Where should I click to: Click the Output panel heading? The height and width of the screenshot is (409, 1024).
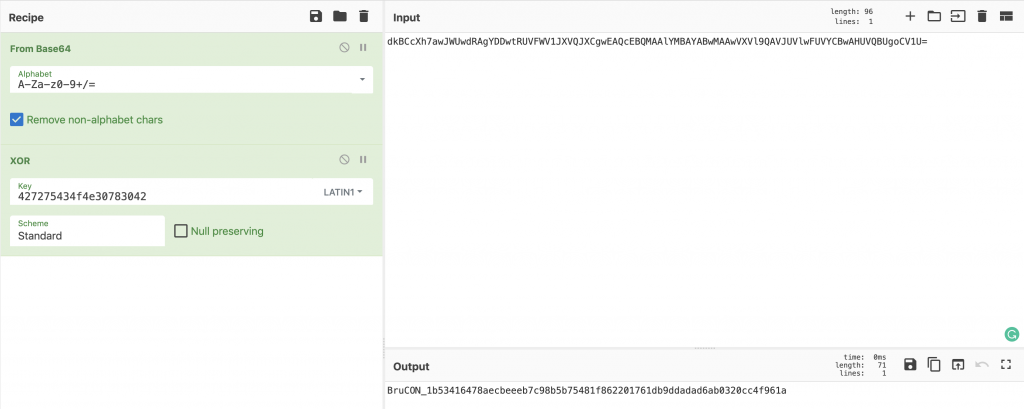(411, 367)
